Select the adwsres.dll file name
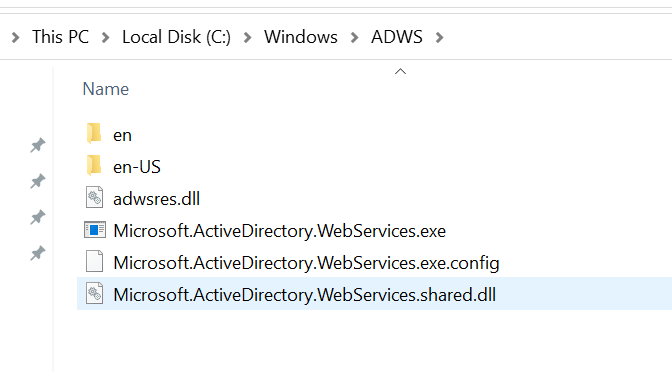Image resolution: width=672 pixels, height=372 pixels. pyautogui.click(x=156, y=199)
